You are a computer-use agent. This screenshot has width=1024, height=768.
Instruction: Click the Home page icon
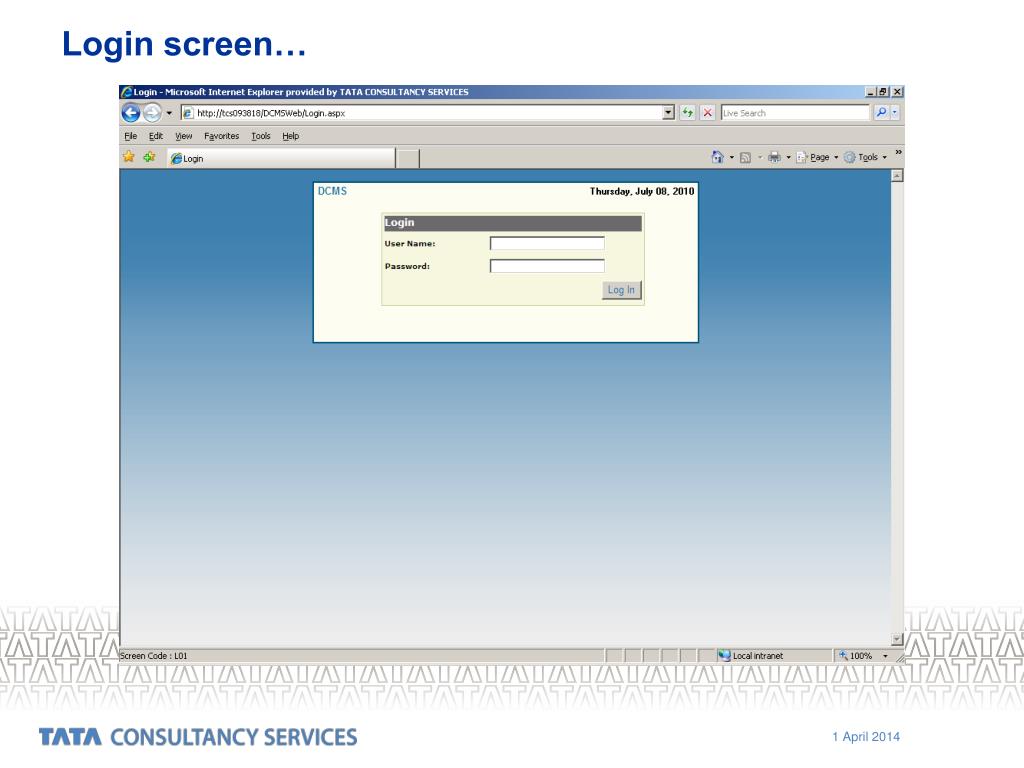click(x=717, y=157)
